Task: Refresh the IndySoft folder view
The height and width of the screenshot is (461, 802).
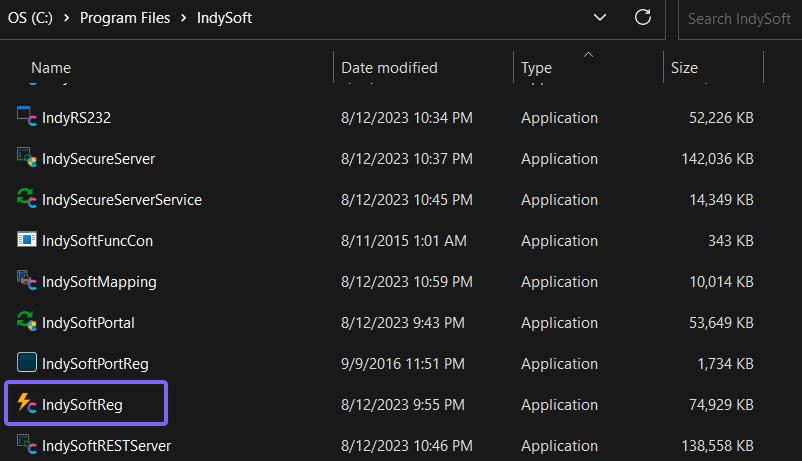Action: coord(643,18)
